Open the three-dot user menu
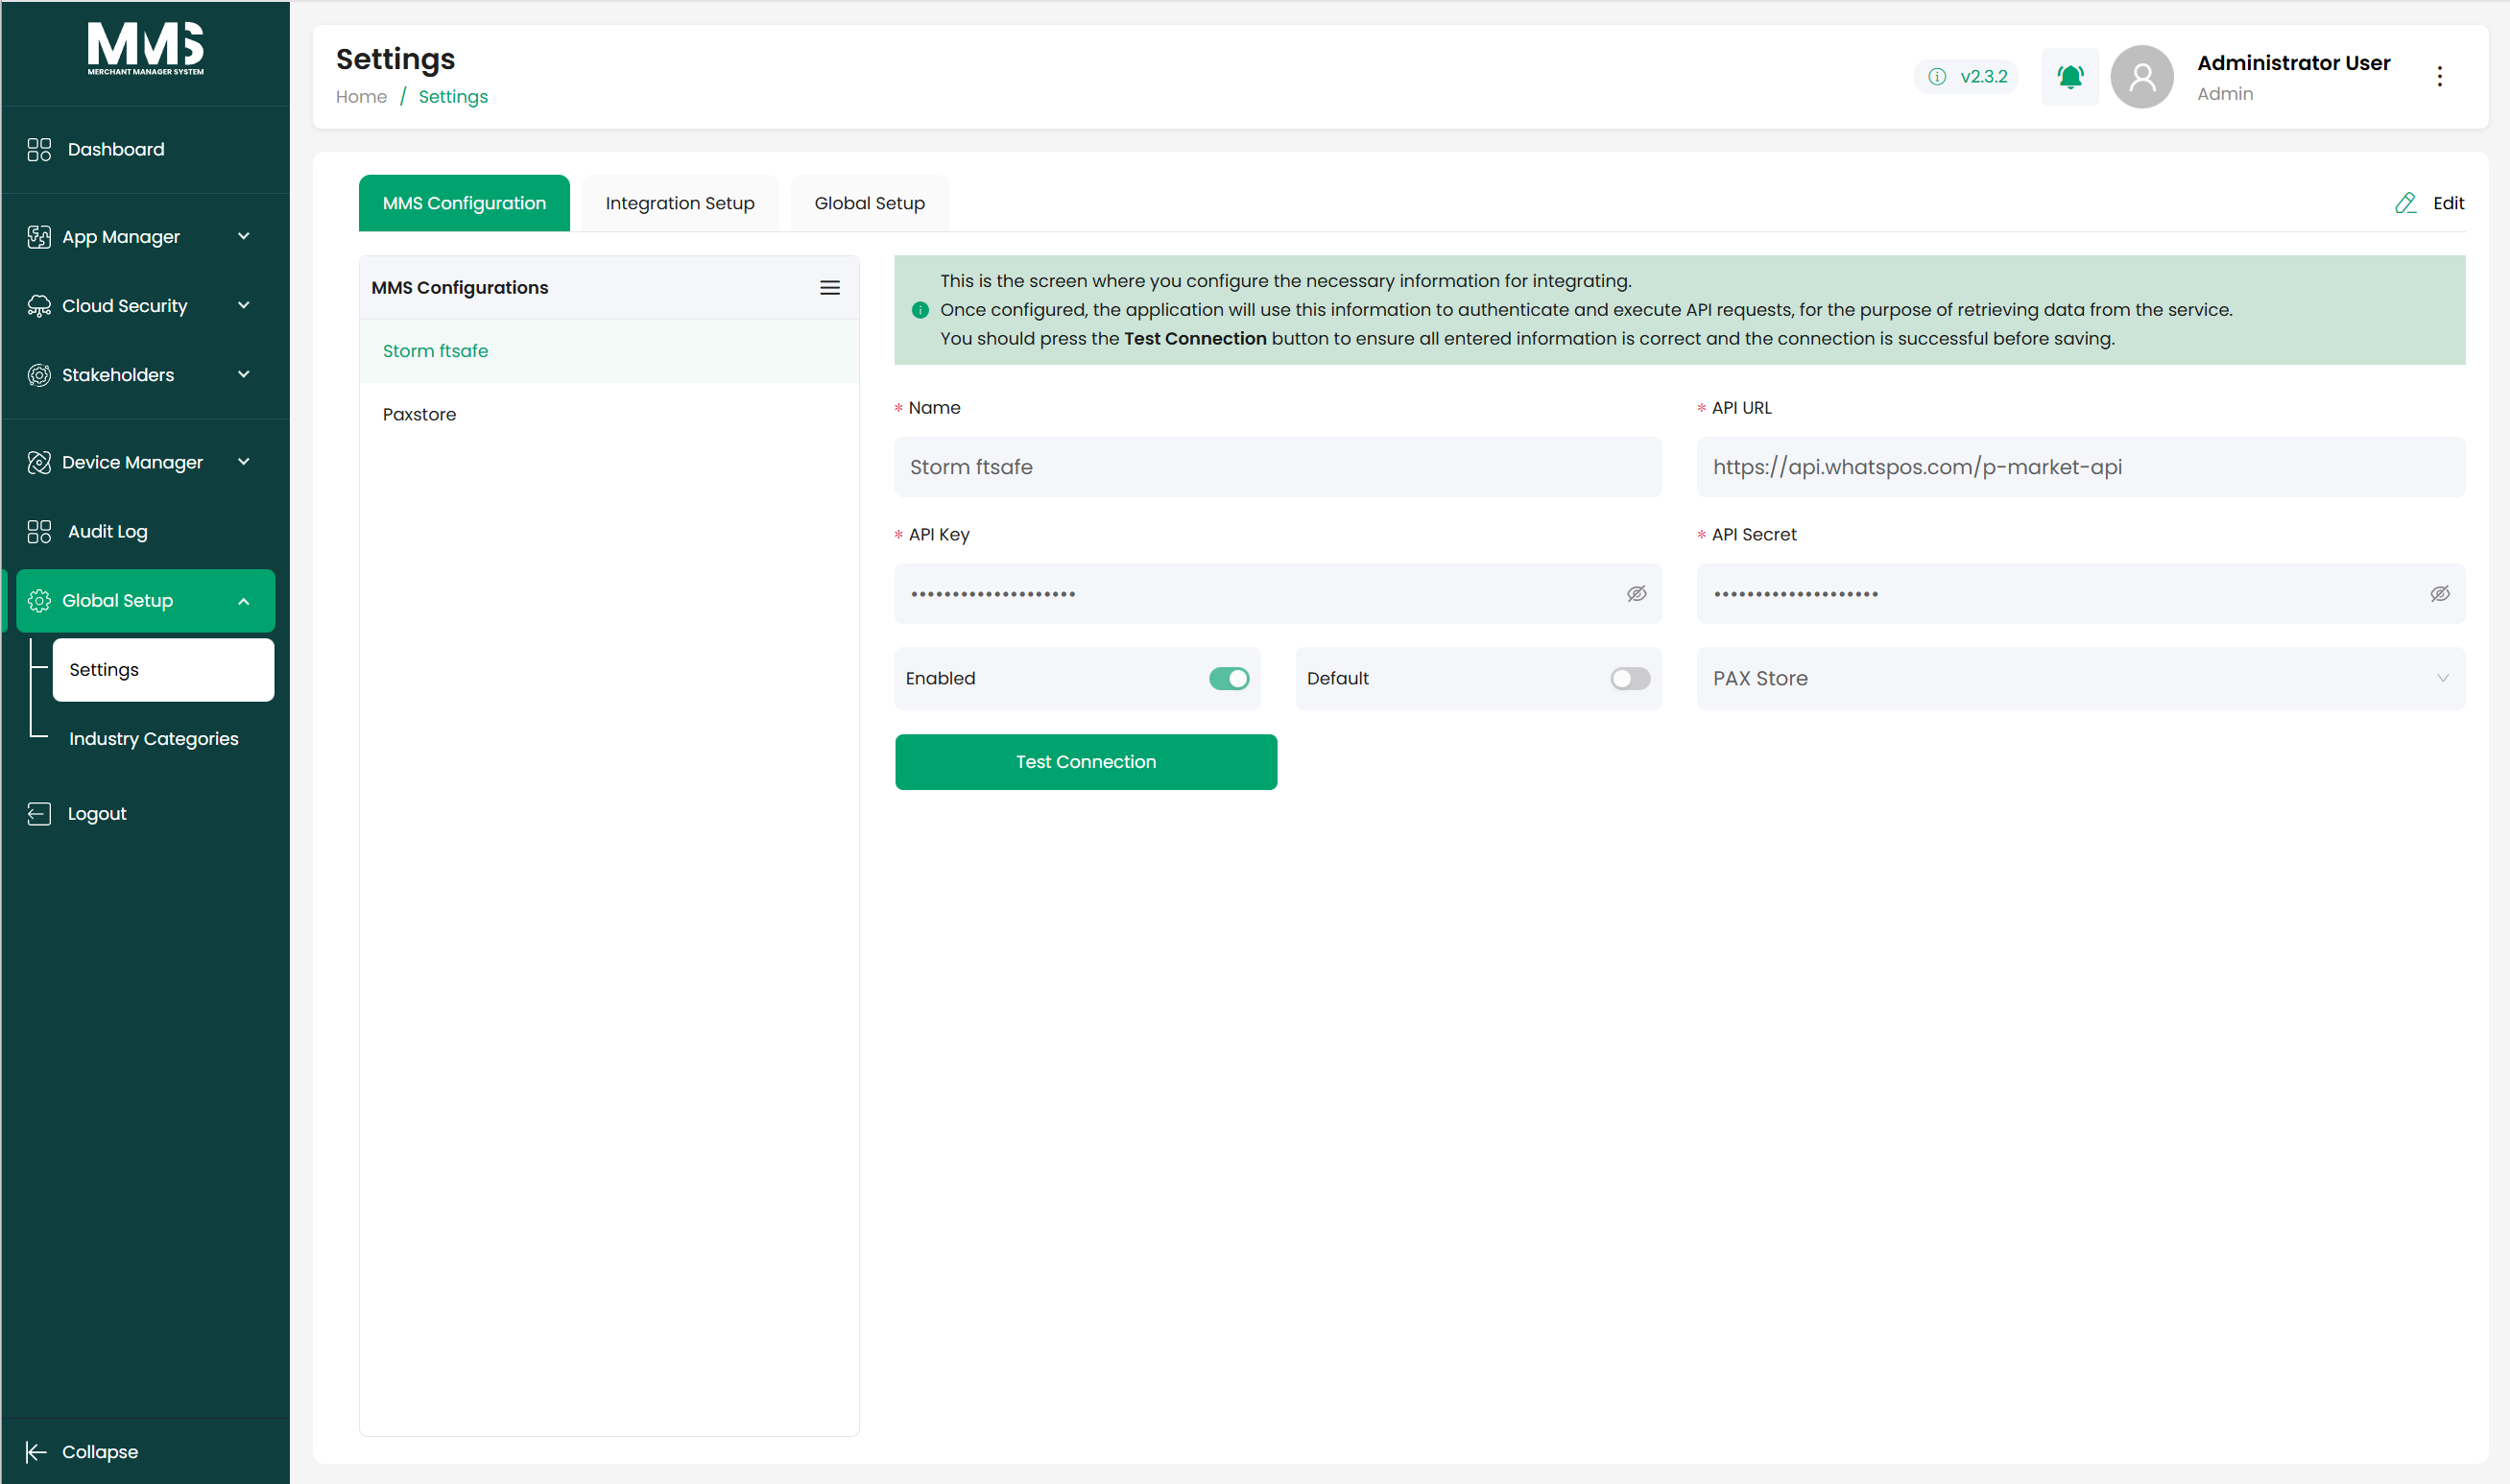The image size is (2510, 1484). tap(2439, 77)
